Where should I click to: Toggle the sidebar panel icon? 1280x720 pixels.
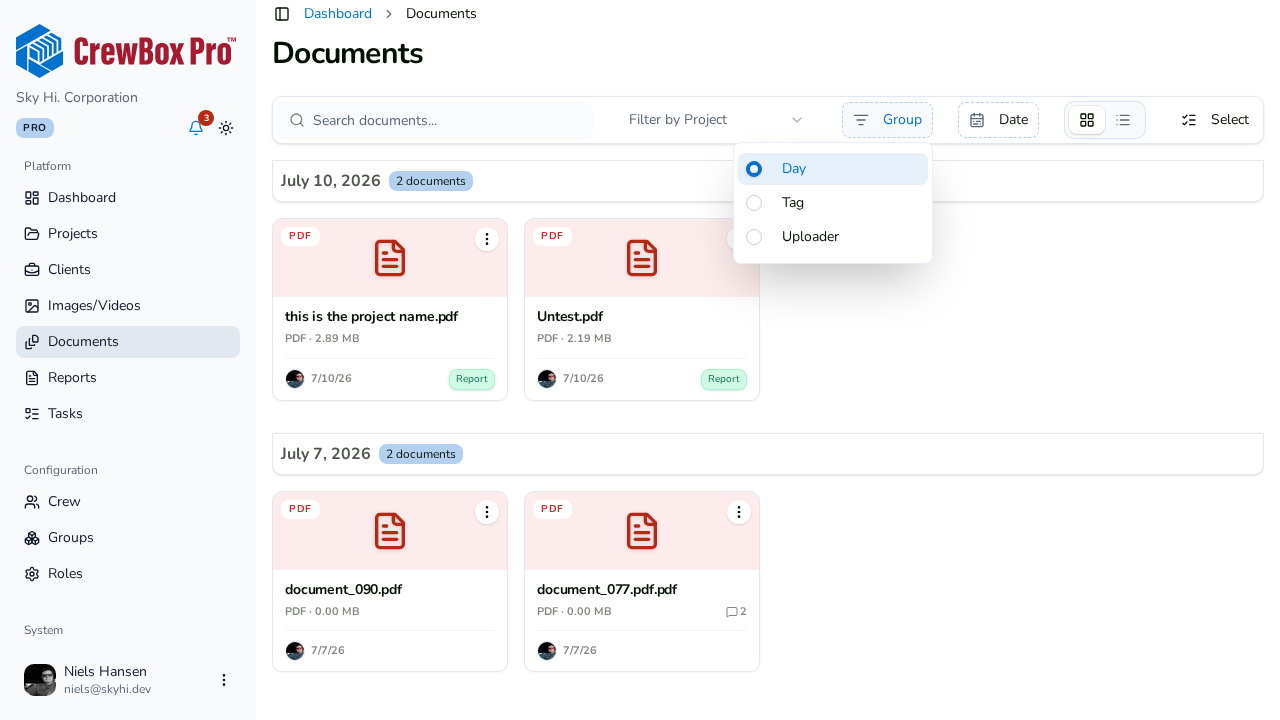coord(282,14)
